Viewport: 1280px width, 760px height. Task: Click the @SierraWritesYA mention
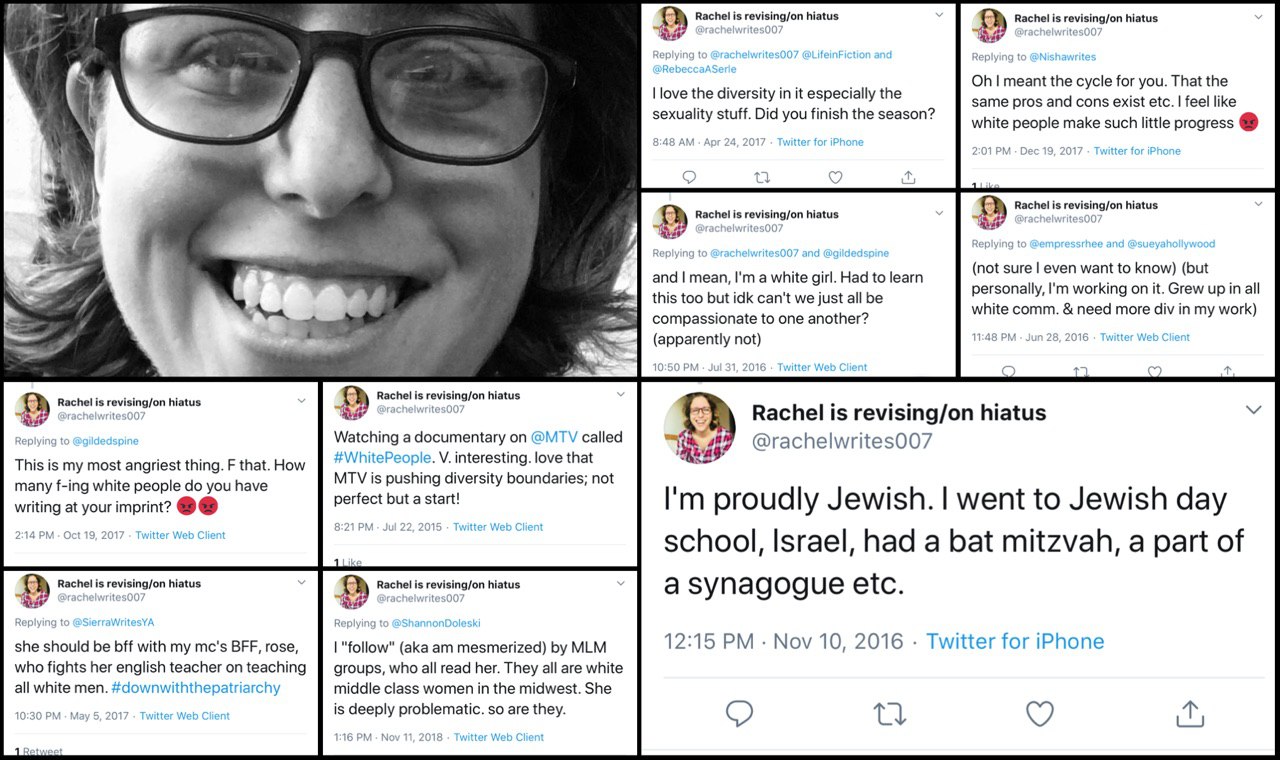(112, 622)
